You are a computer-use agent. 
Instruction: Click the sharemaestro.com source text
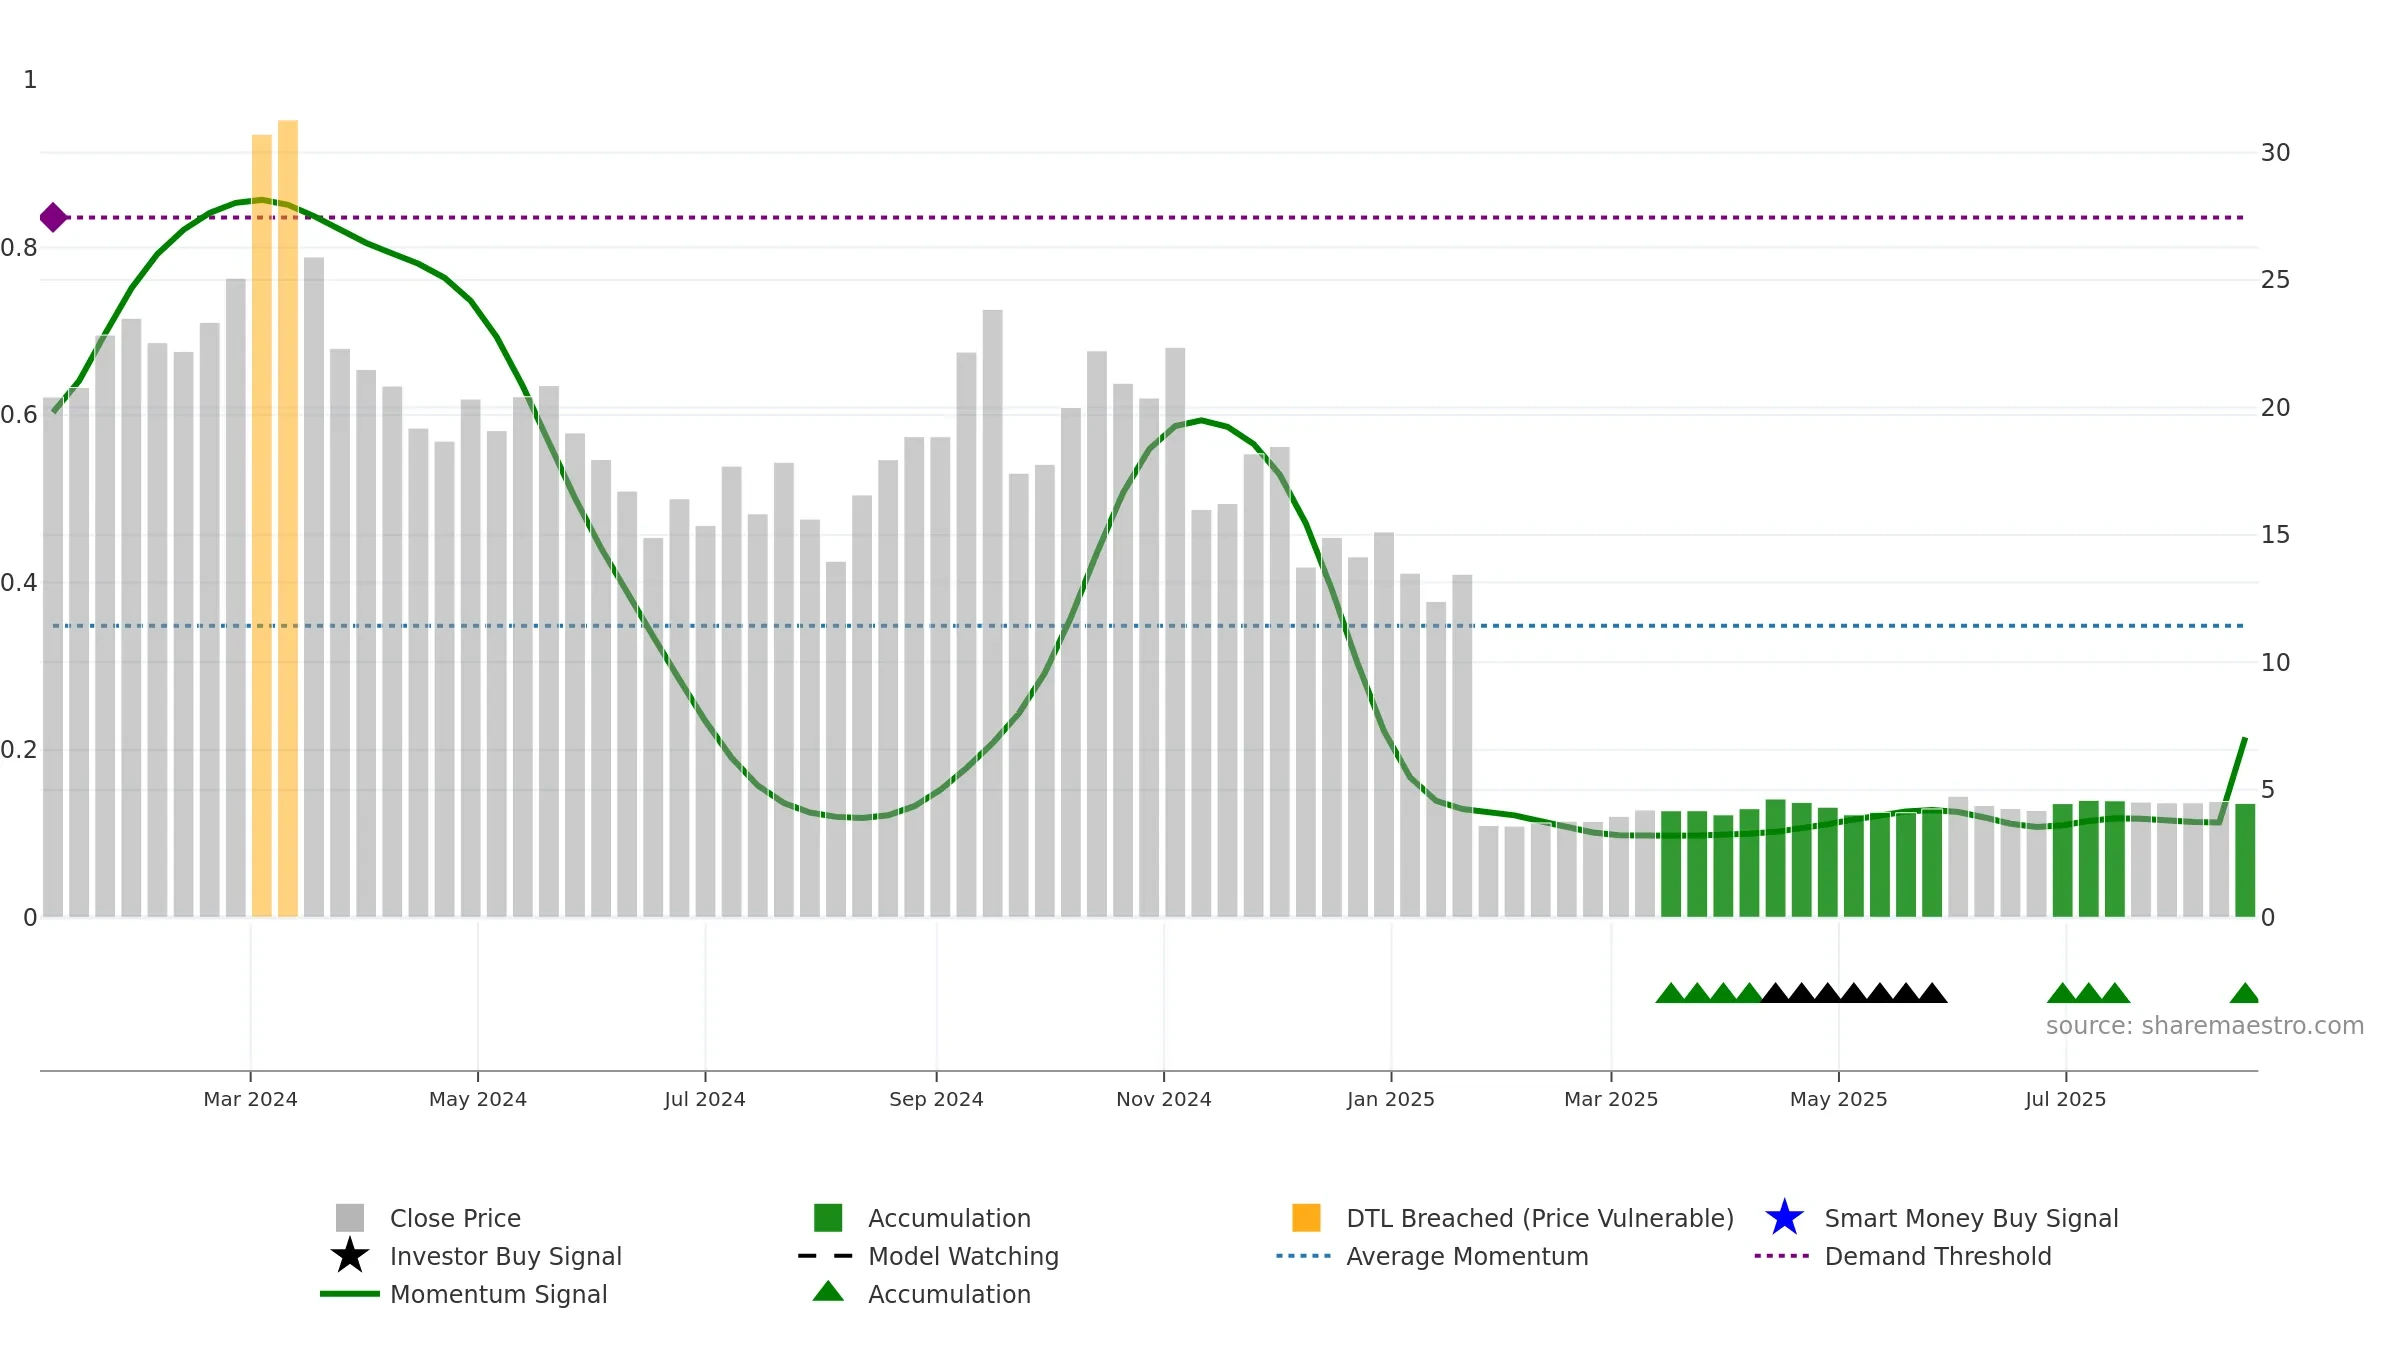(2204, 1026)
